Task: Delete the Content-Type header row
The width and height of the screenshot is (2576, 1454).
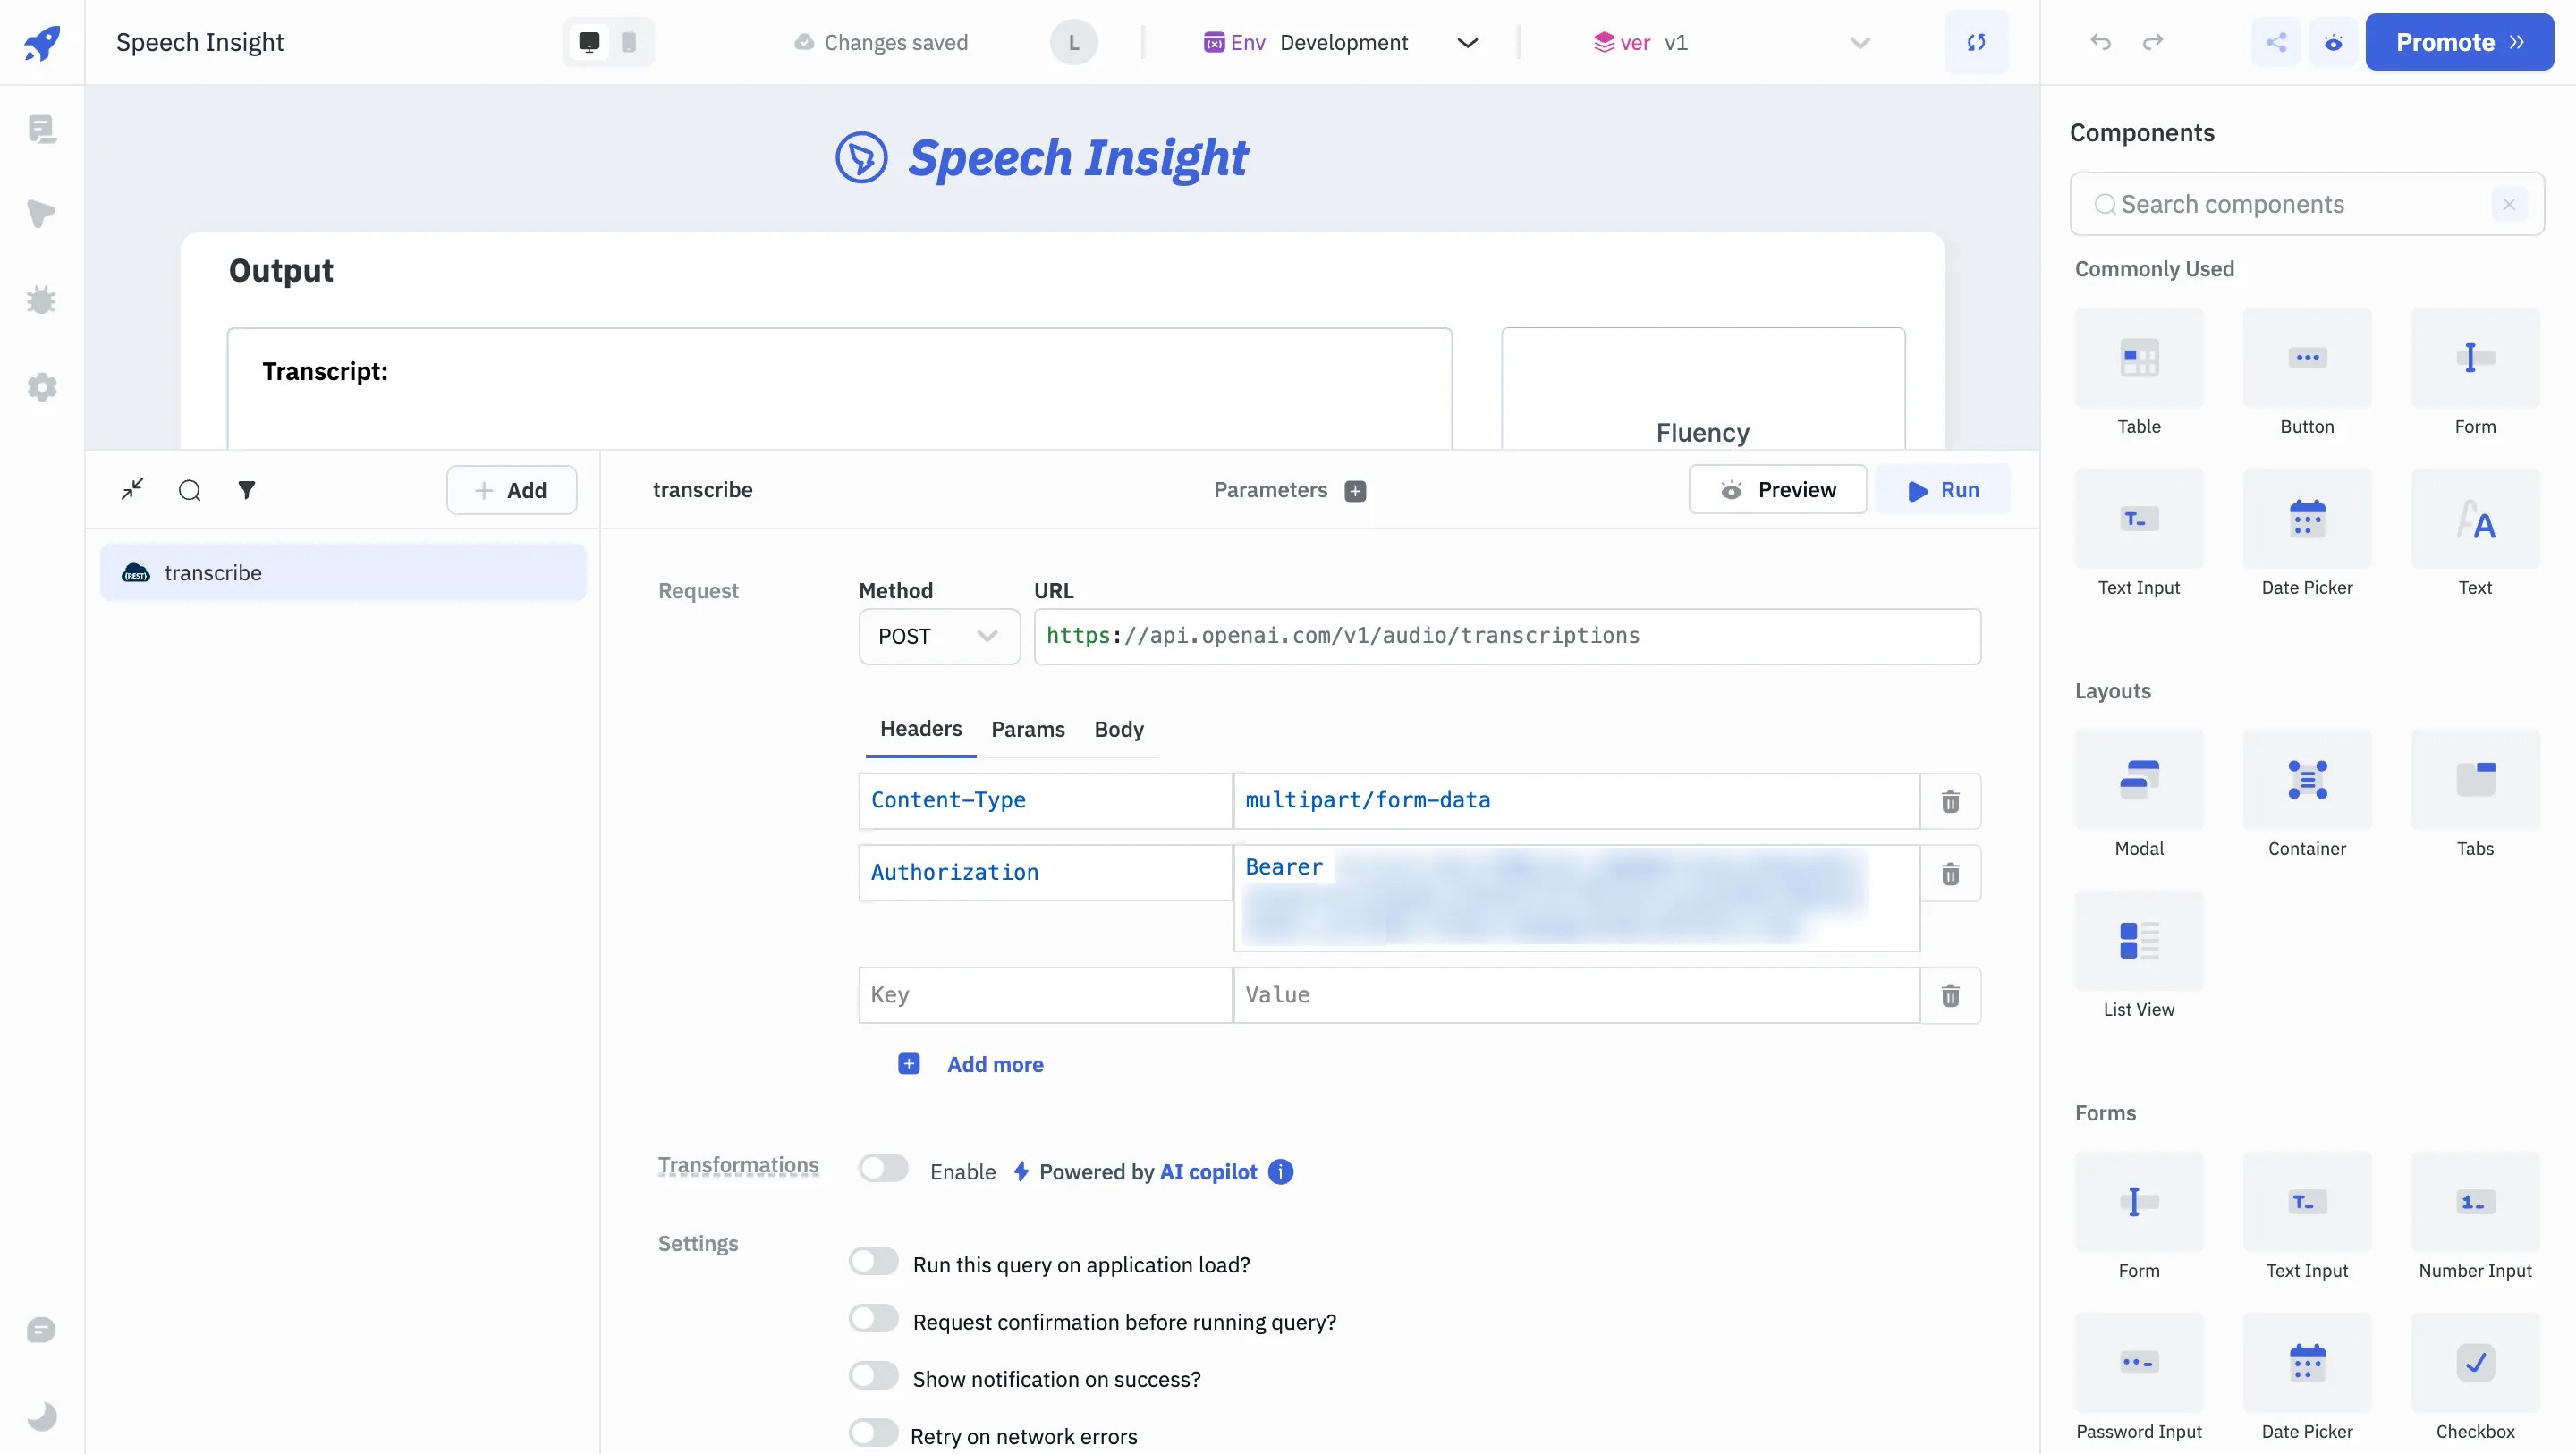Action: tap(1950, 801)
